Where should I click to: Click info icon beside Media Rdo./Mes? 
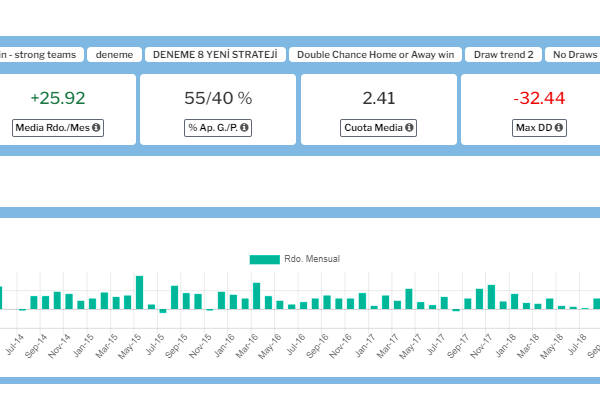point(96,127)
